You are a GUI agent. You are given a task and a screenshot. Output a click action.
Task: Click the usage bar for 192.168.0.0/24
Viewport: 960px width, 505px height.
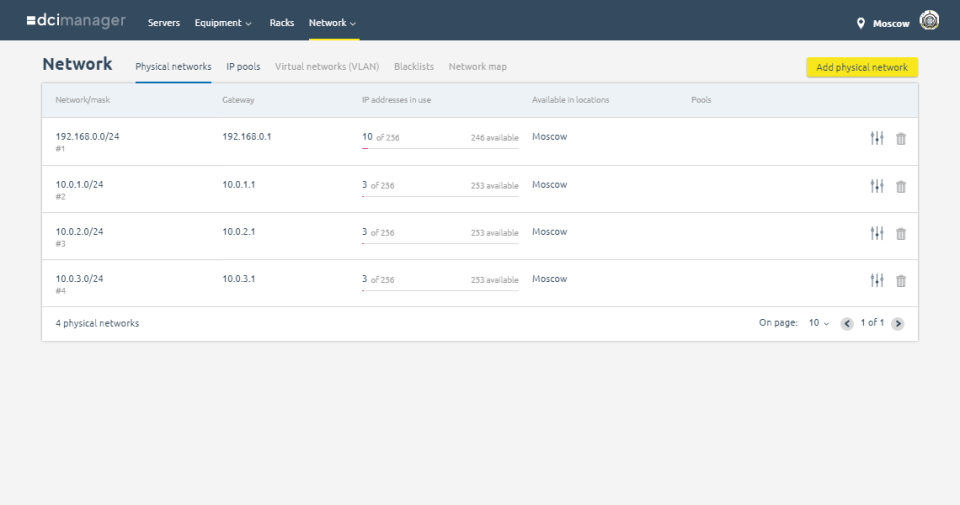click(x=440, y=148)
